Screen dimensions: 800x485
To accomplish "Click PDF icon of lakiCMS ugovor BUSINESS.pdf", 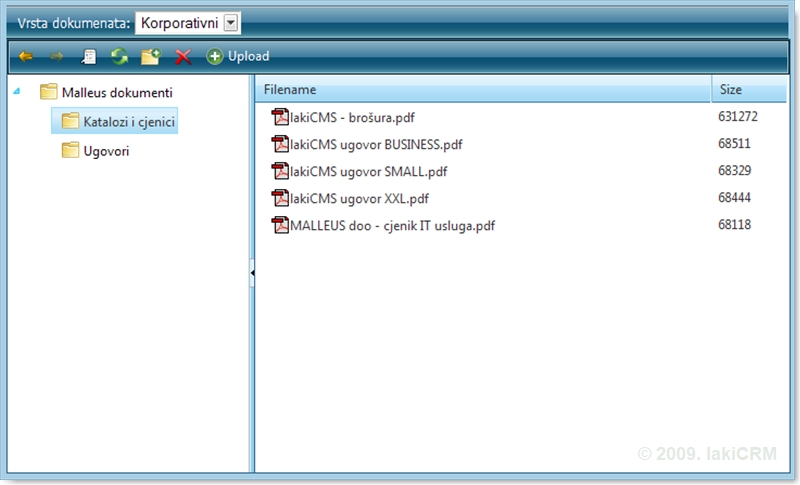I will pyautogui.click(x=280, y=144).
